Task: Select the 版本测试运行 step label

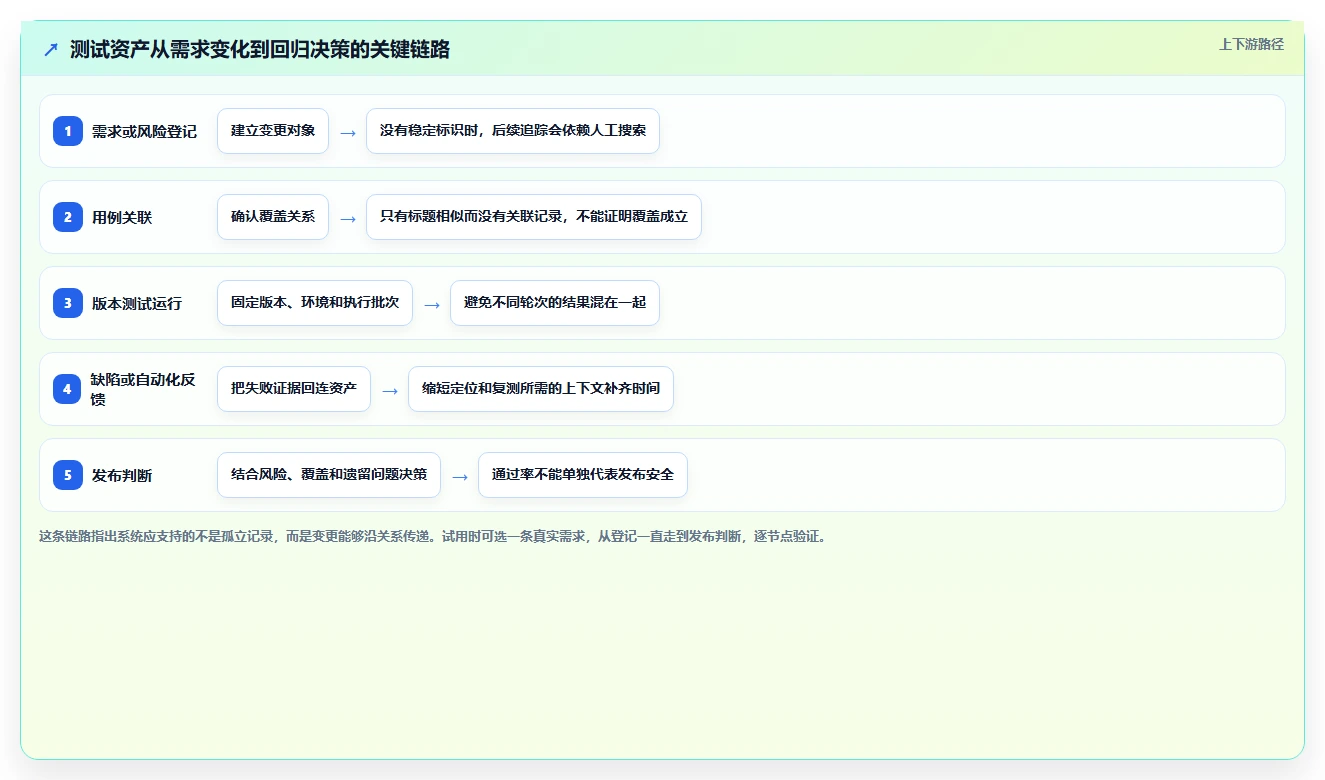Action: [137, 303]
